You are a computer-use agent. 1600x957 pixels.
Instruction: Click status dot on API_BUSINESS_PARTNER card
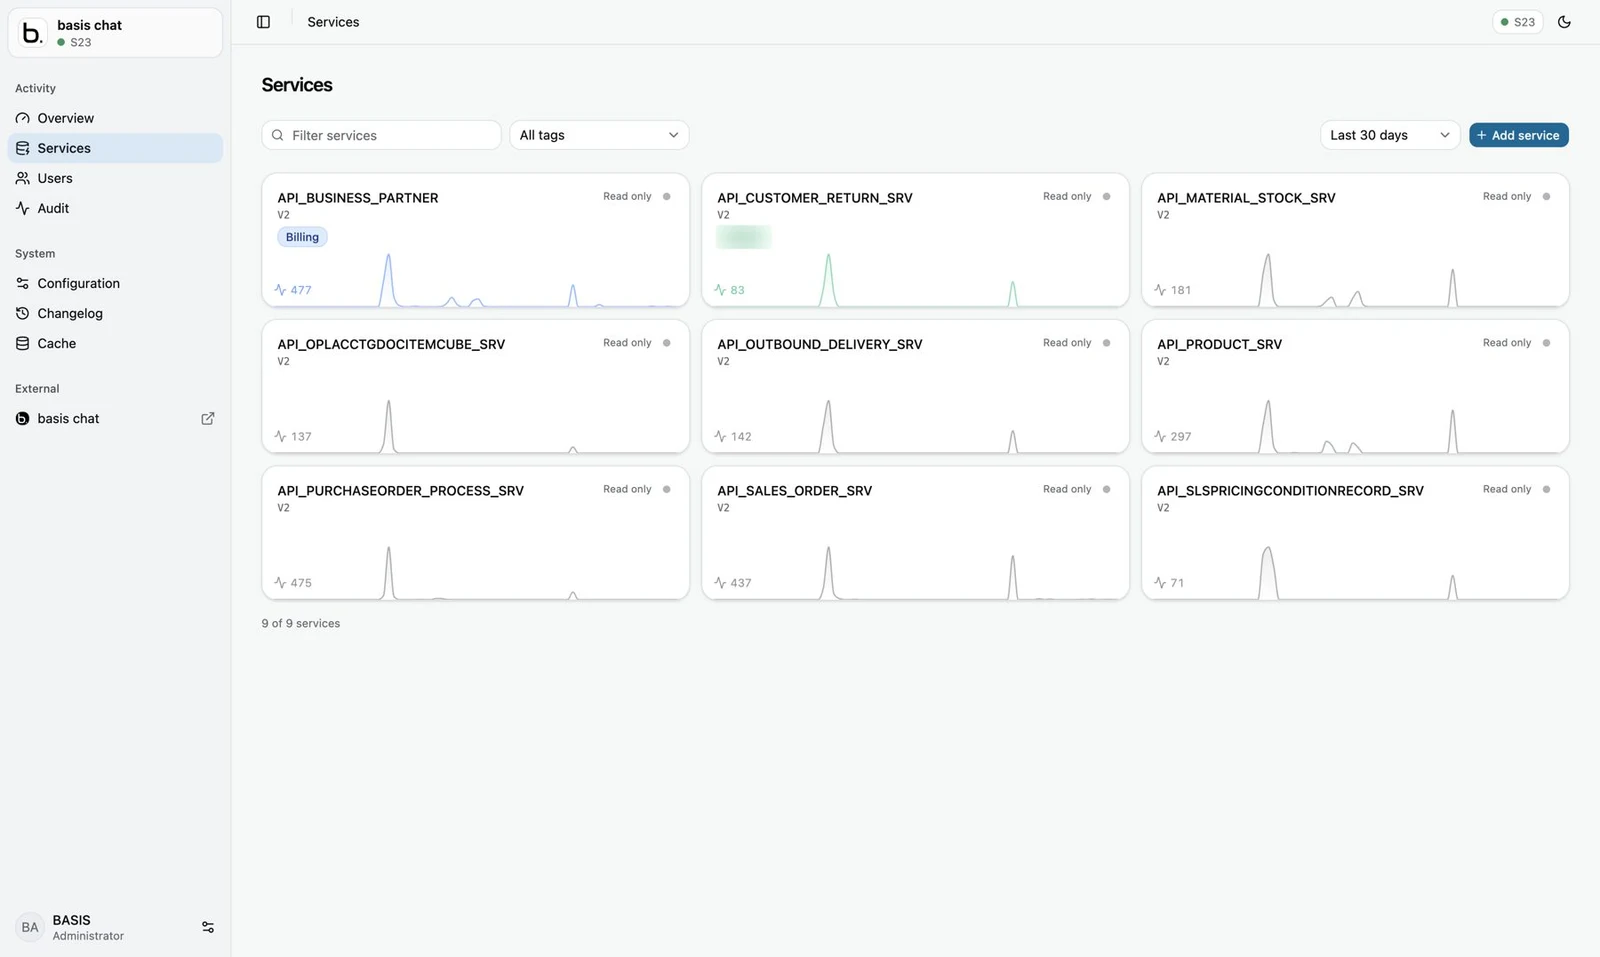coord(667,196)
